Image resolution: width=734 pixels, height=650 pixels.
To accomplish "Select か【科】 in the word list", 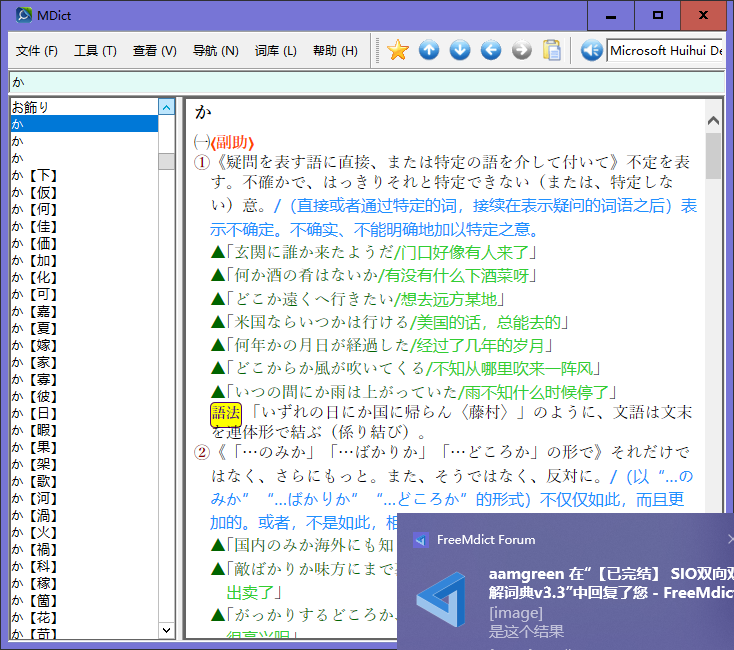I will (84, 566).
